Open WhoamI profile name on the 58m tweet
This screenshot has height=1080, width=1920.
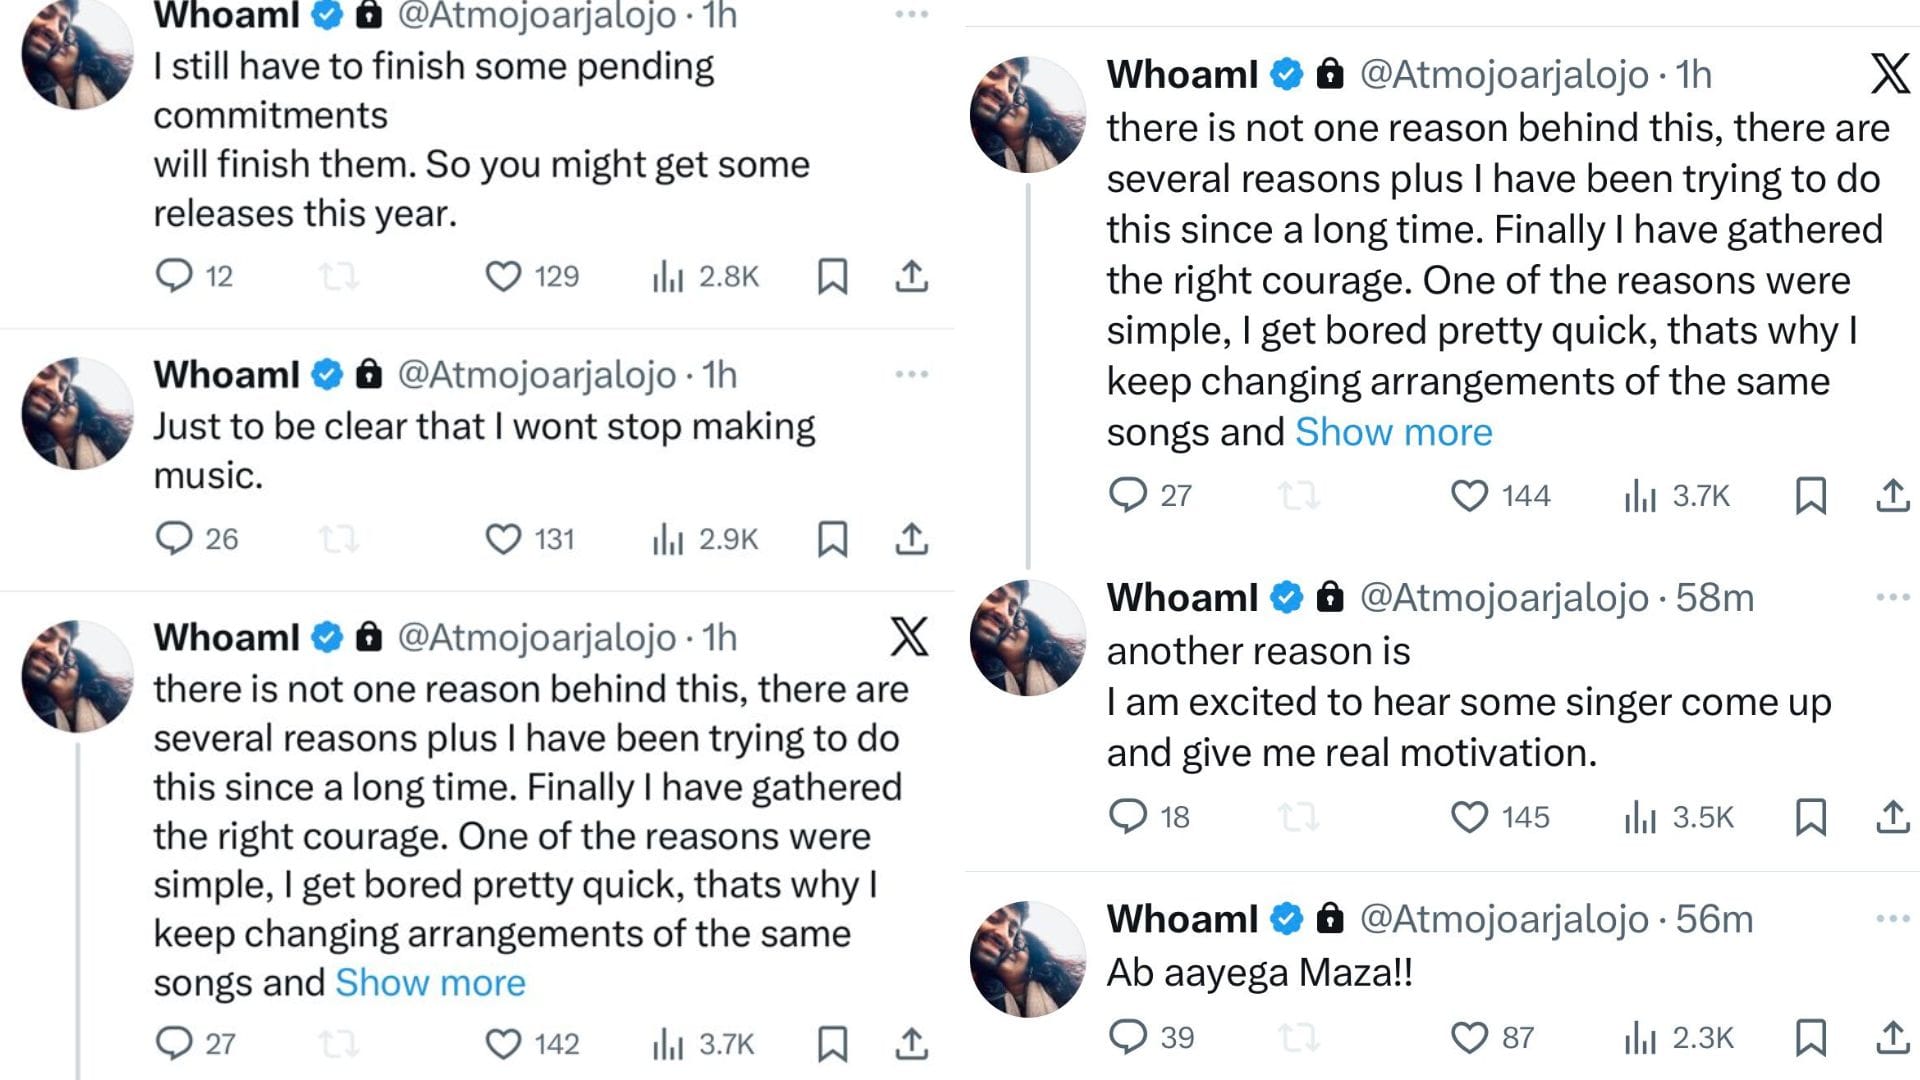1182,597
